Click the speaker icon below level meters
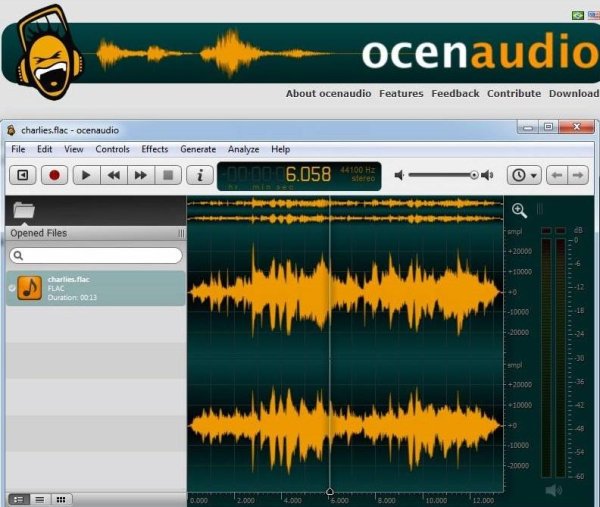Viewport: 600px width, 507px height. tap(553, 490)
